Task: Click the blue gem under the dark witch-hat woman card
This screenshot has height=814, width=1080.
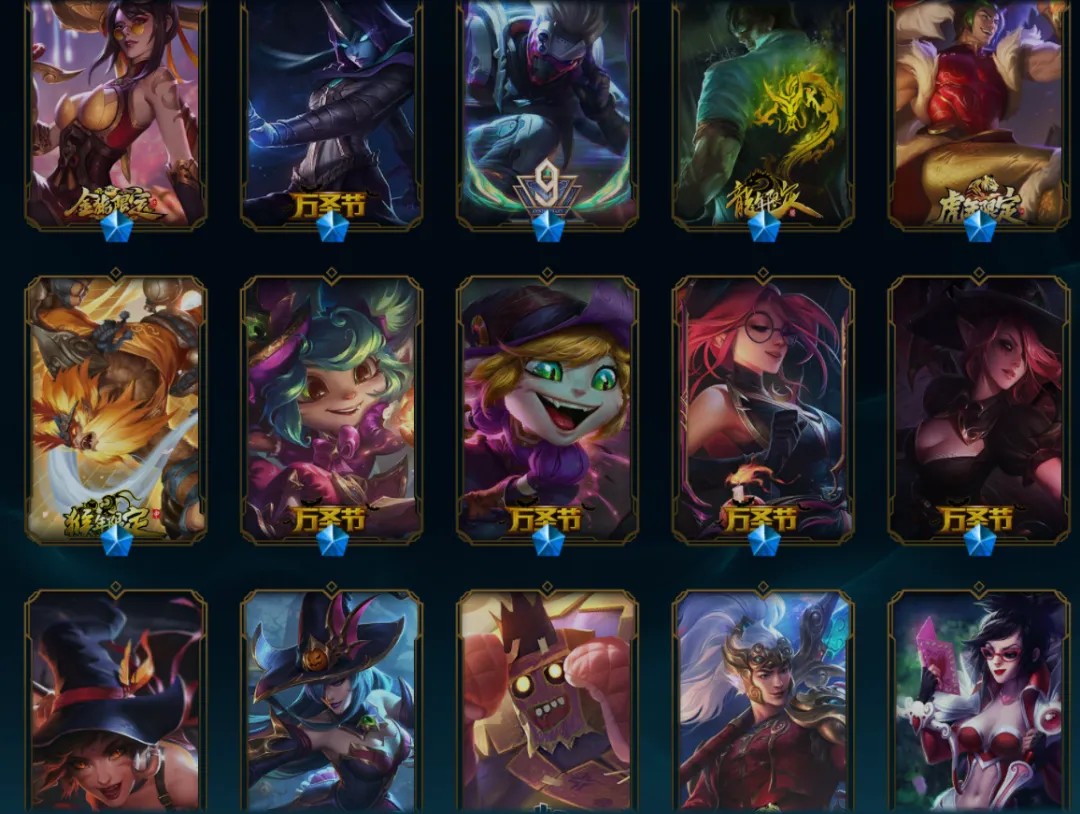Action: [979, 541]
